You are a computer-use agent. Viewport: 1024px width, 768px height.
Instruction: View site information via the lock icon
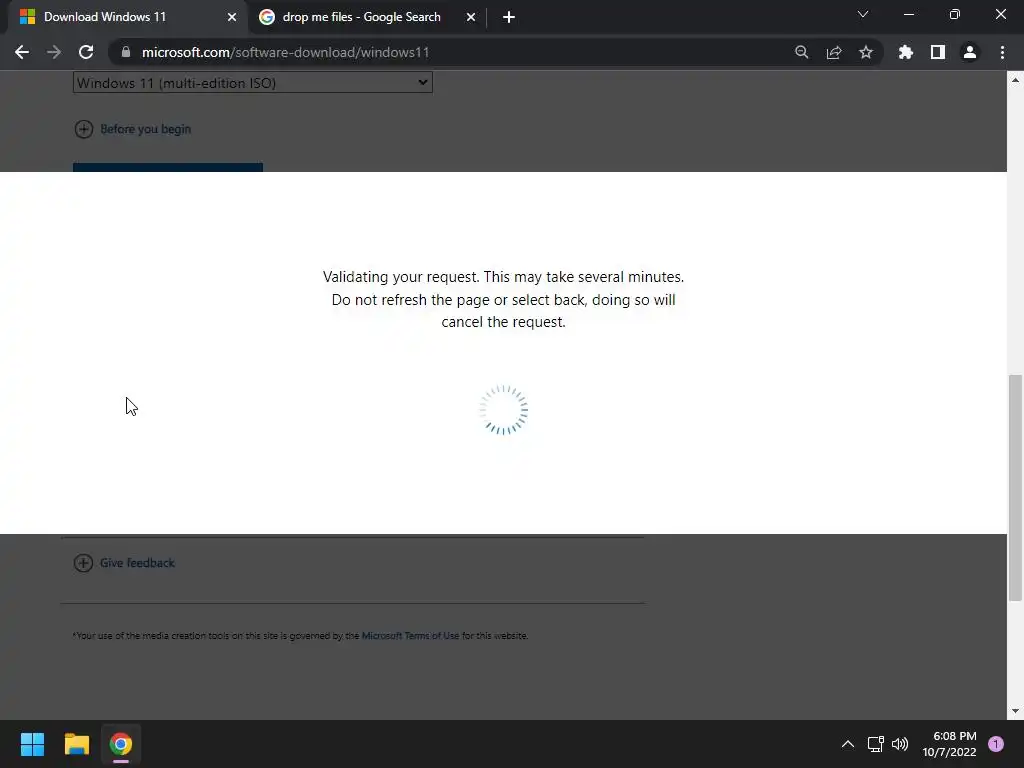(126, 52)
